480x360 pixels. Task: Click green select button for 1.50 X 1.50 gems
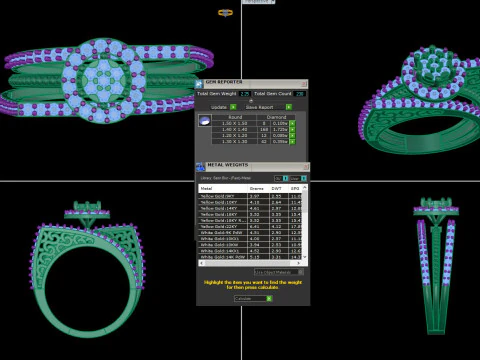292,123
